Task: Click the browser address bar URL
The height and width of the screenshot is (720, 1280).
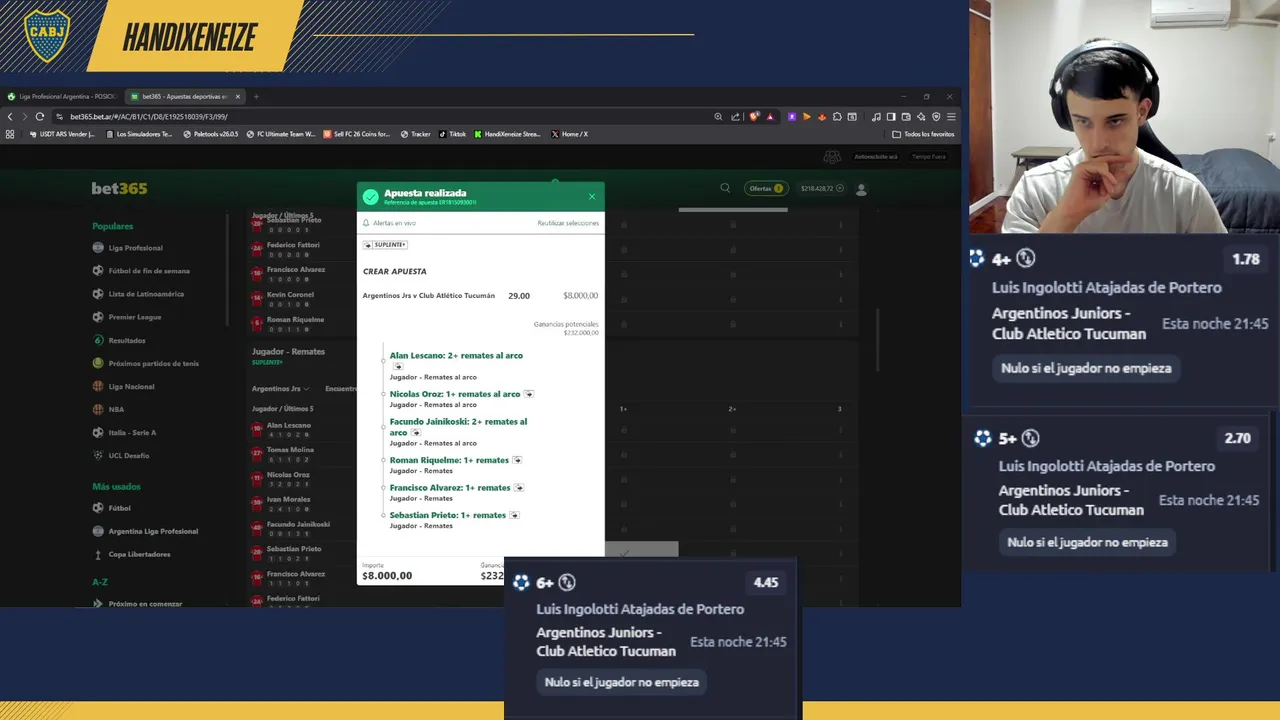Action: (x=149, y=116)
